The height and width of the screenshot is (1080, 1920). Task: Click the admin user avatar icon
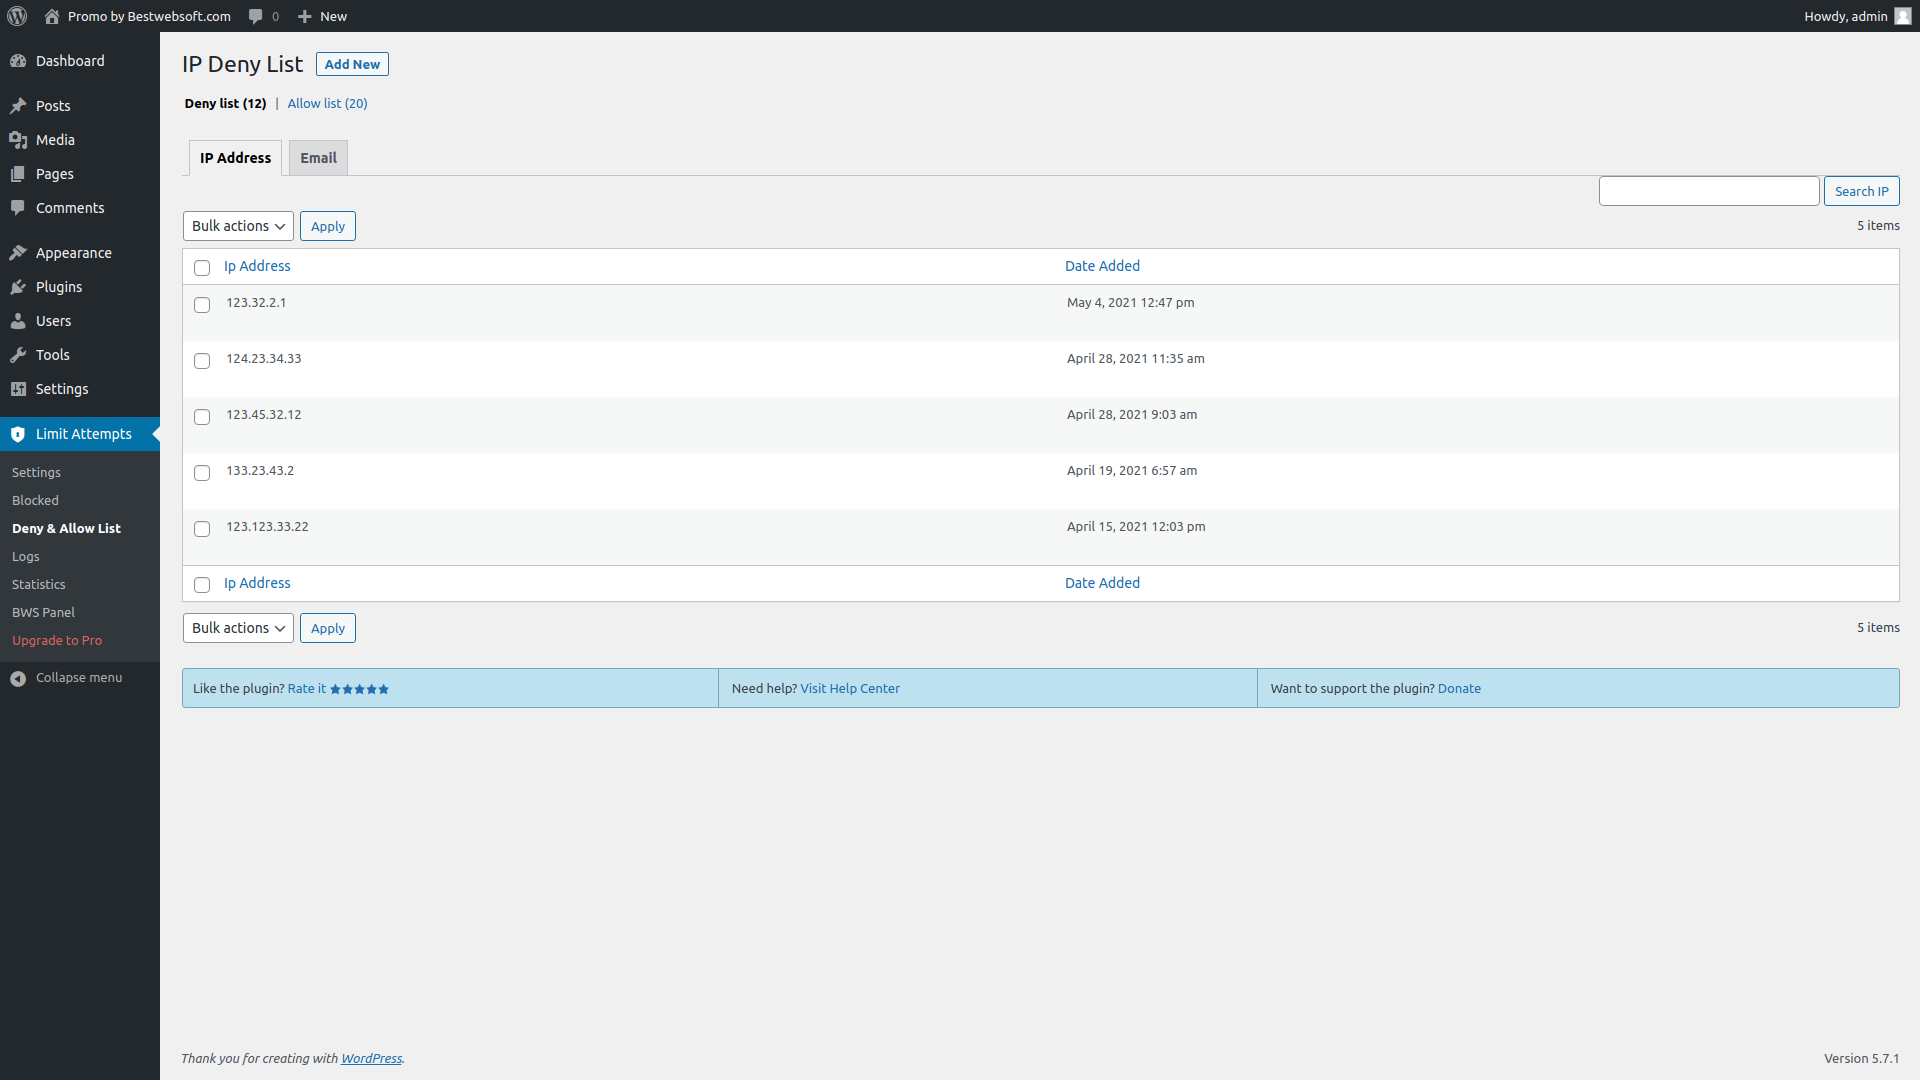[x=1903, y=16]
